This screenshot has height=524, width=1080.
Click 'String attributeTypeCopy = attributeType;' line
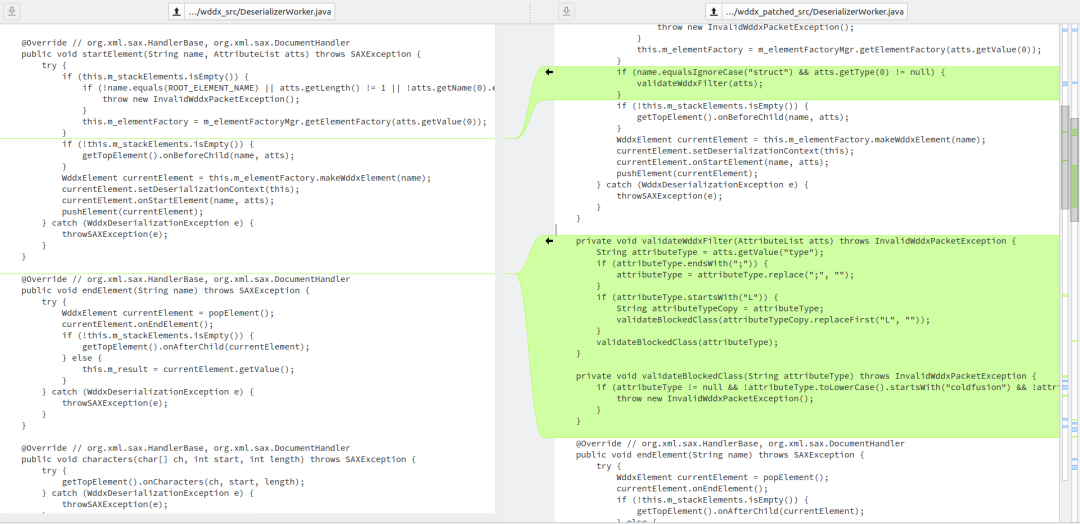click(720, 308)
